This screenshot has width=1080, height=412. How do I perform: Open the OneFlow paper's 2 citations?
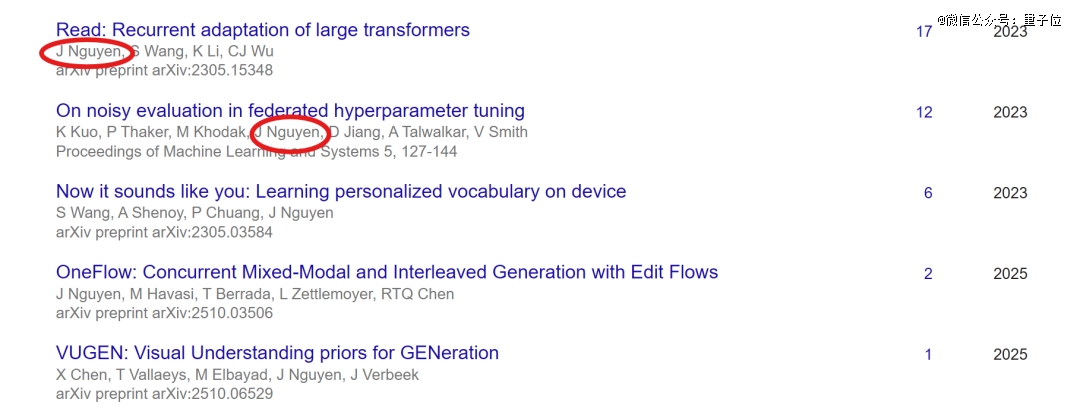[x=928, y=274]
